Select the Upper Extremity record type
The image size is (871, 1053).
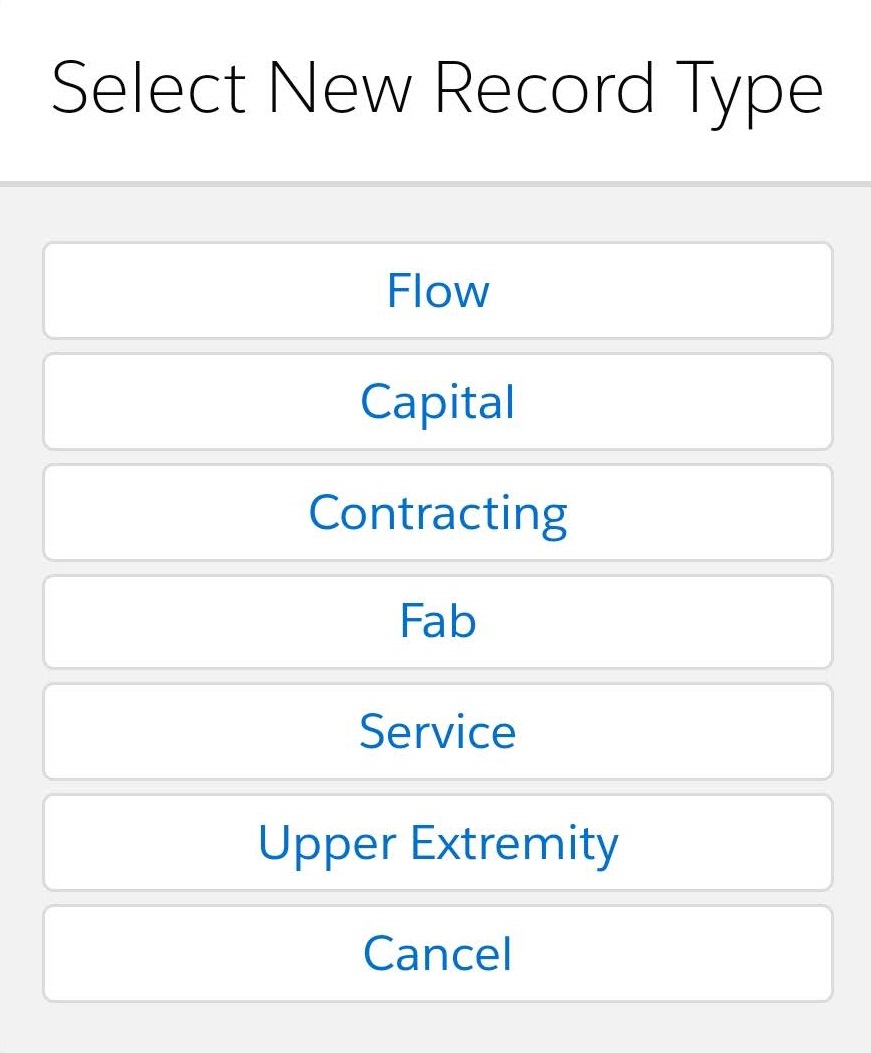(x=437, y=843)
